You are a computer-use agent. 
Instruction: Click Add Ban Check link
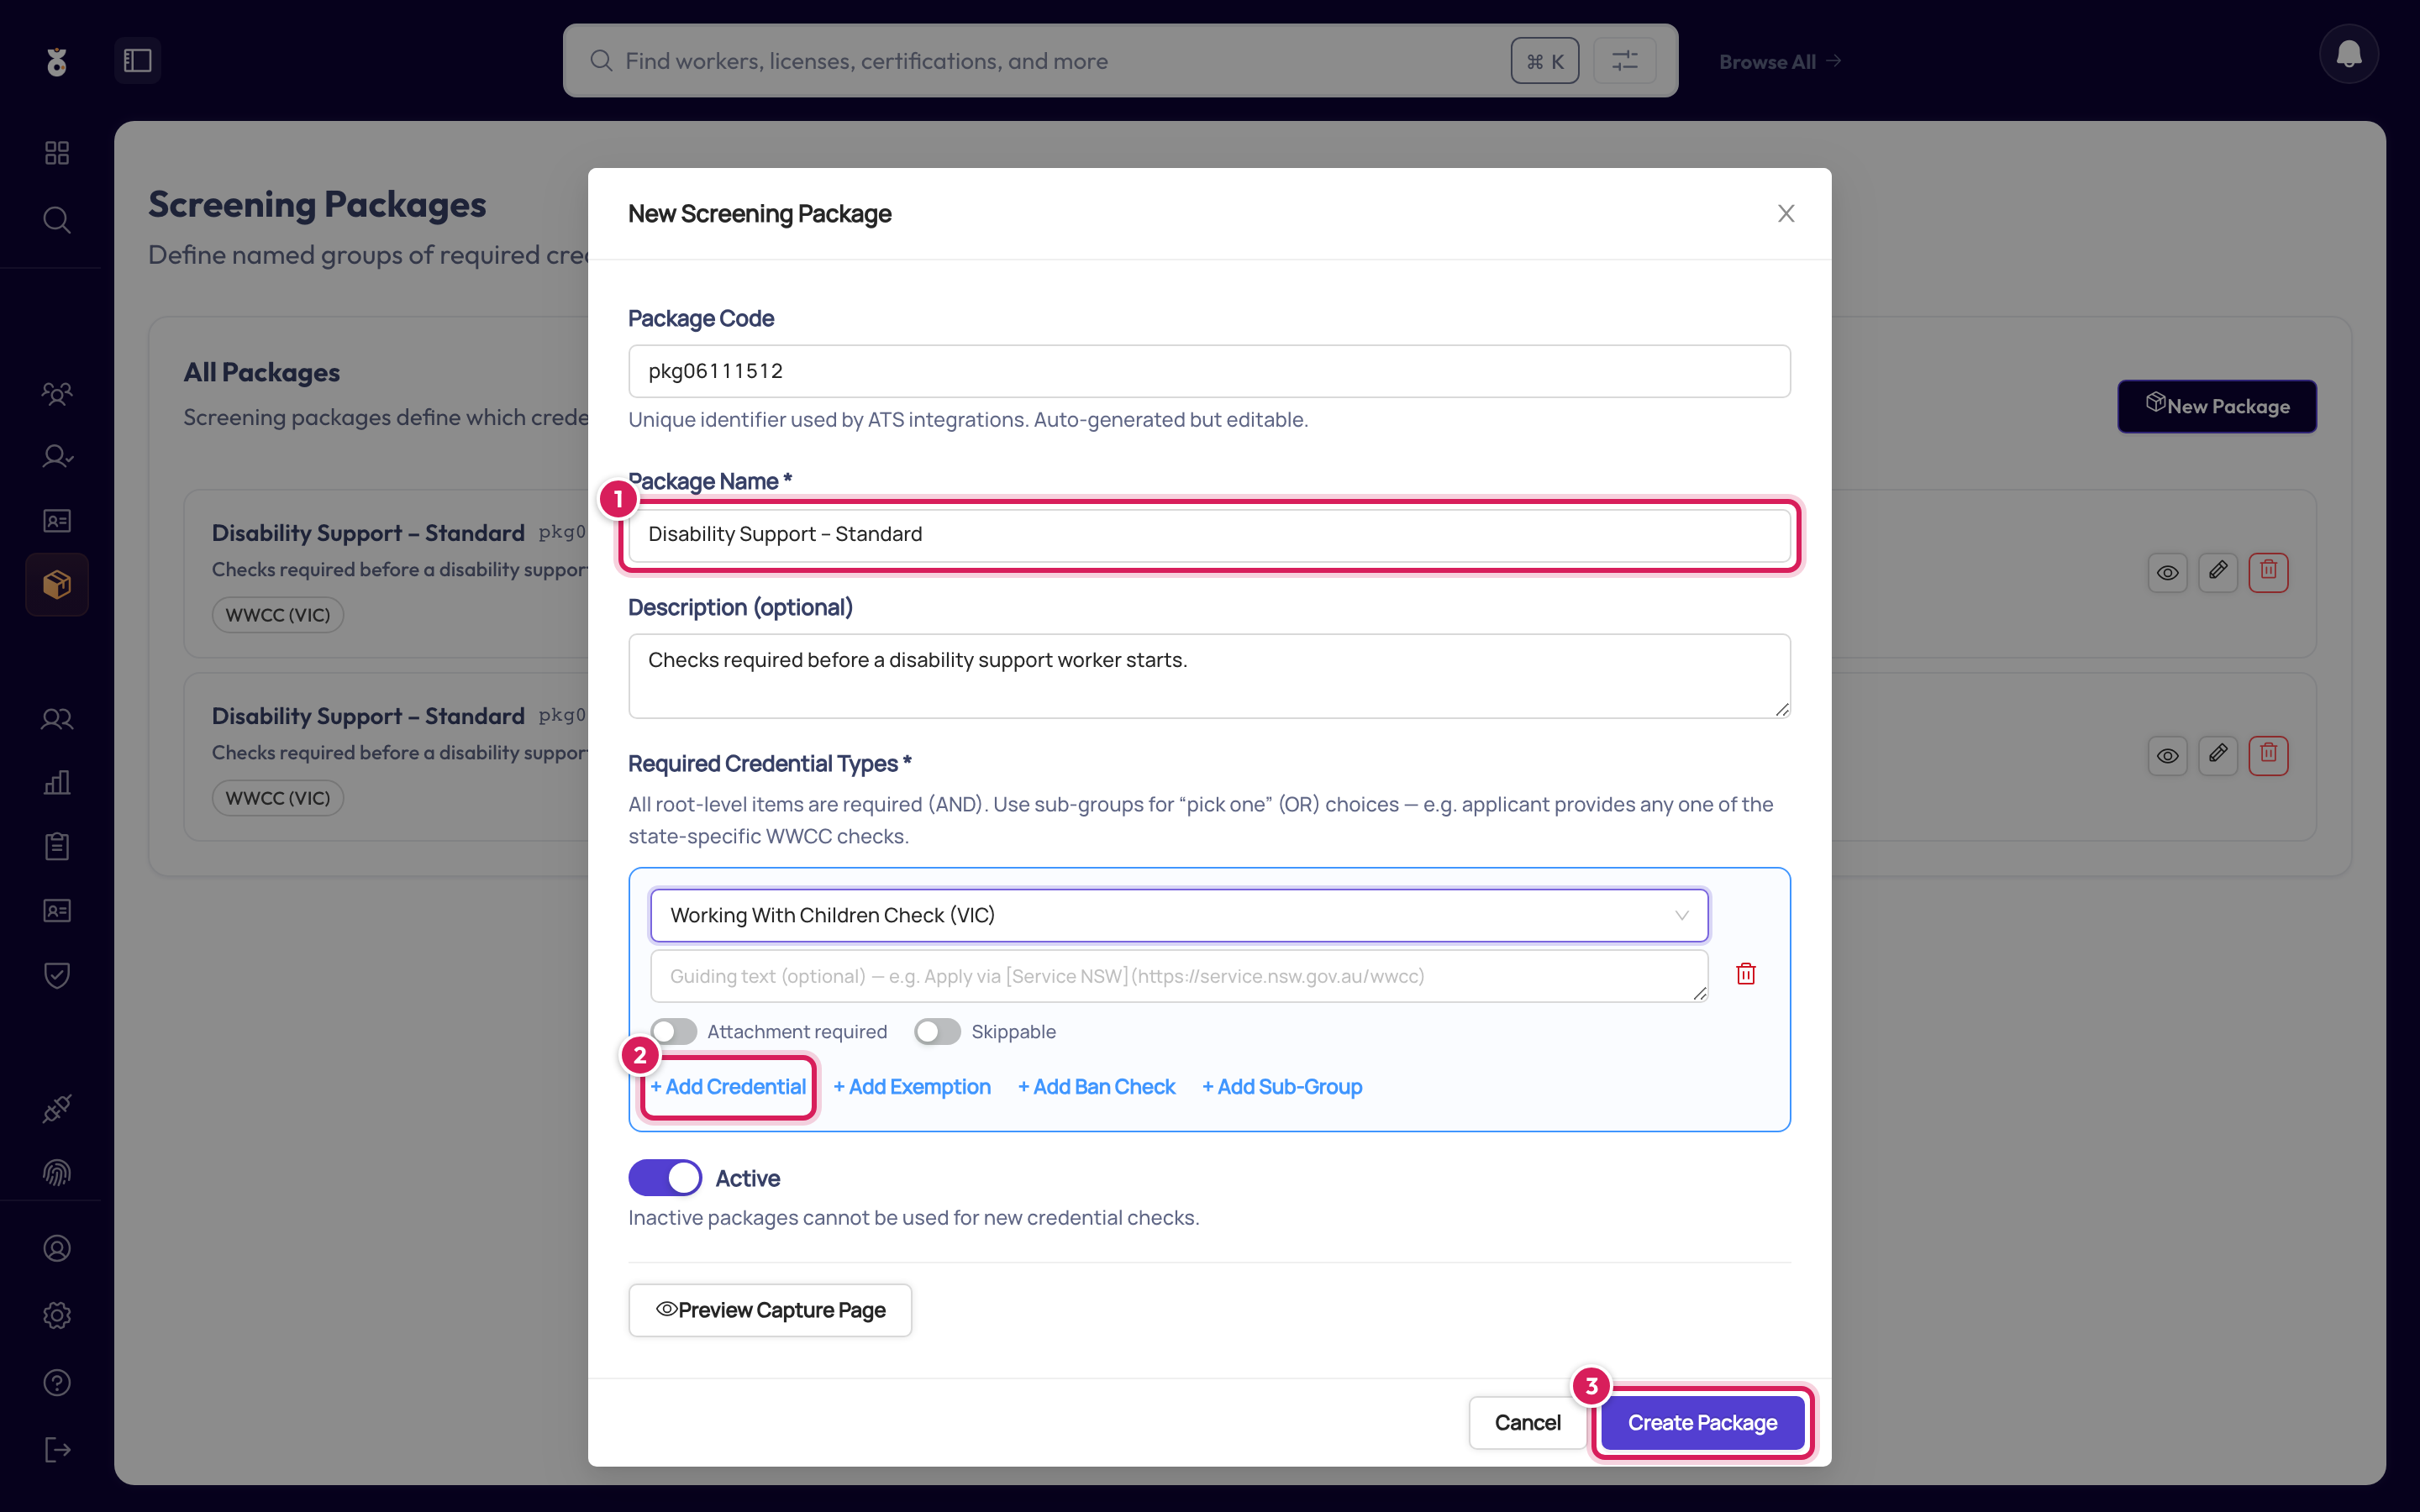coord(1096,1087)
